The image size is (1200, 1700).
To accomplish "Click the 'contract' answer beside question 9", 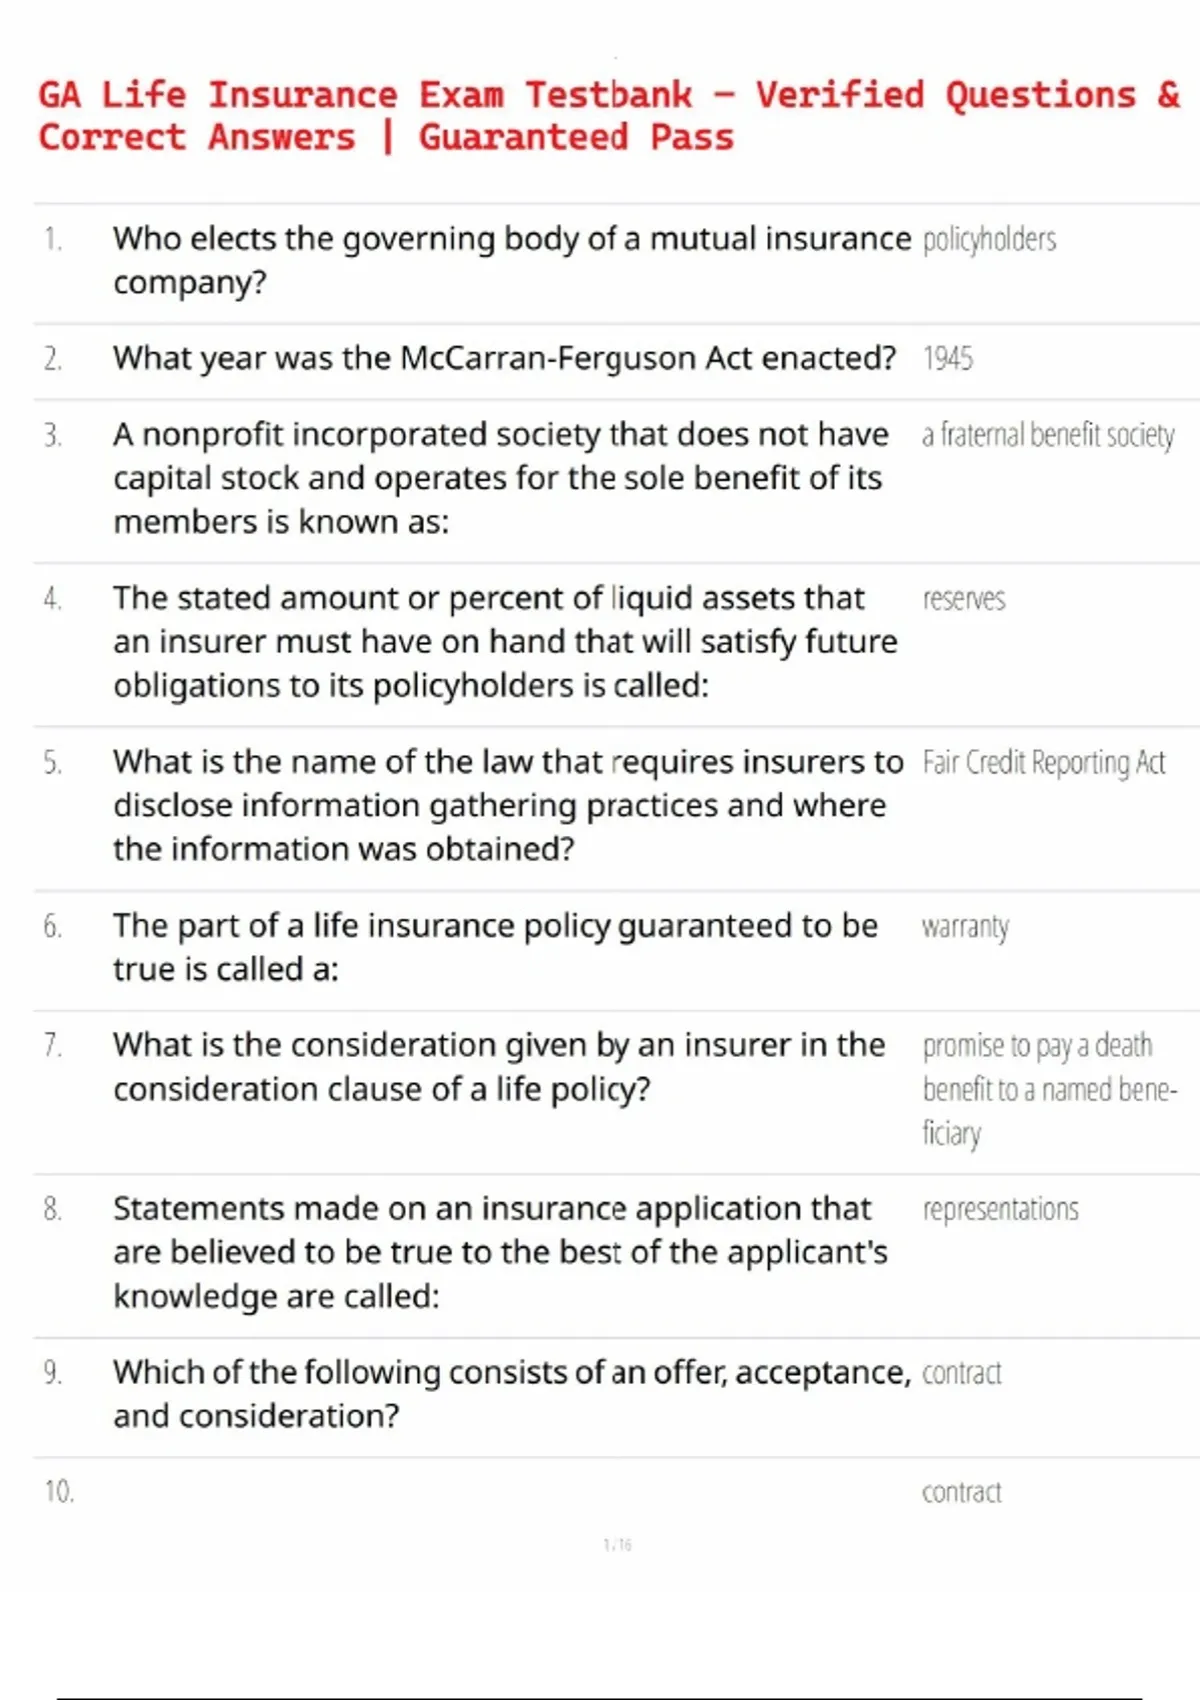I will click(961, 1374).
